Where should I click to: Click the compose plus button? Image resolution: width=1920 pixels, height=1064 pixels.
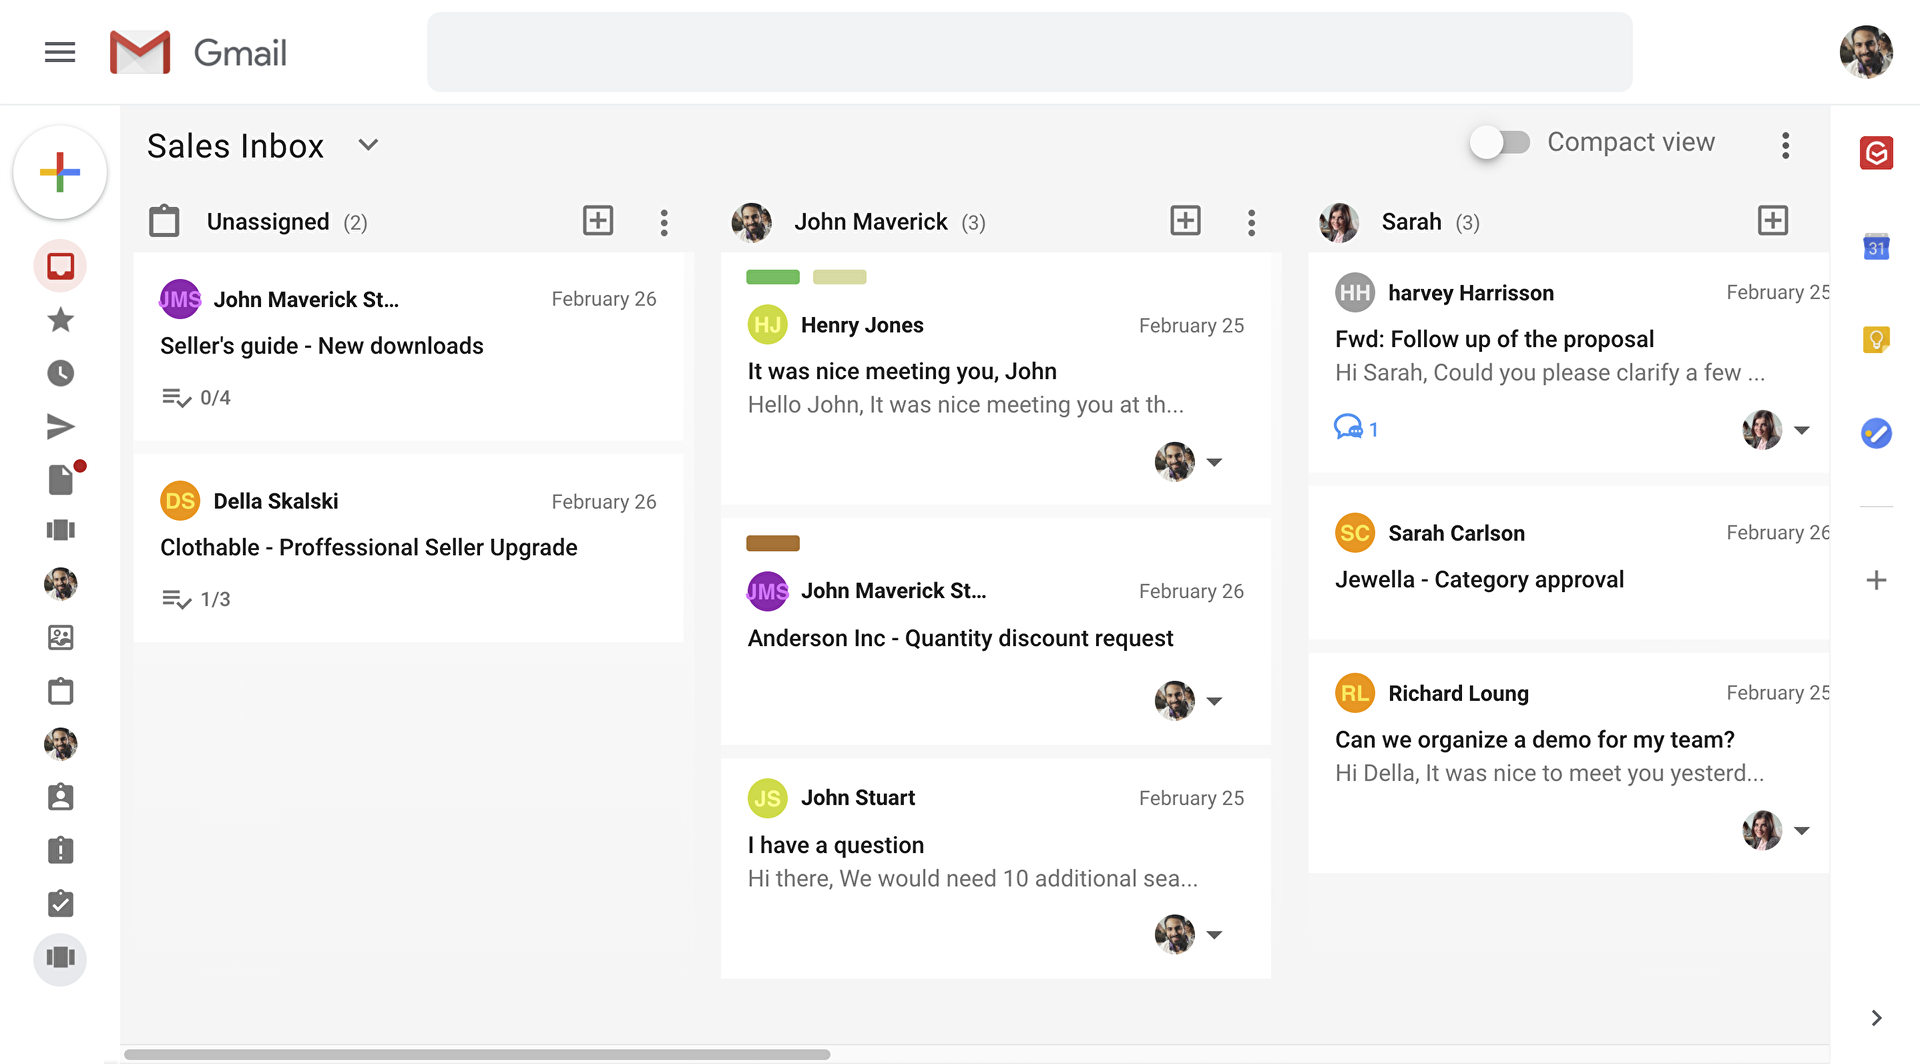pyautogui.click(x=60, y=172)
